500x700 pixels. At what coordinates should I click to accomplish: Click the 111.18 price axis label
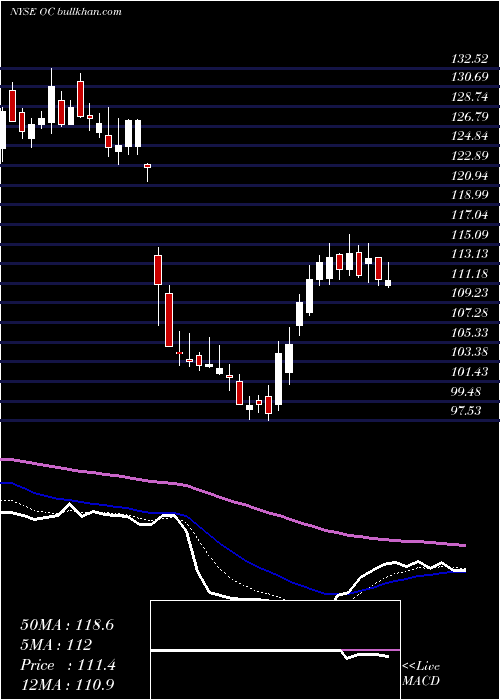coord(469,274)
